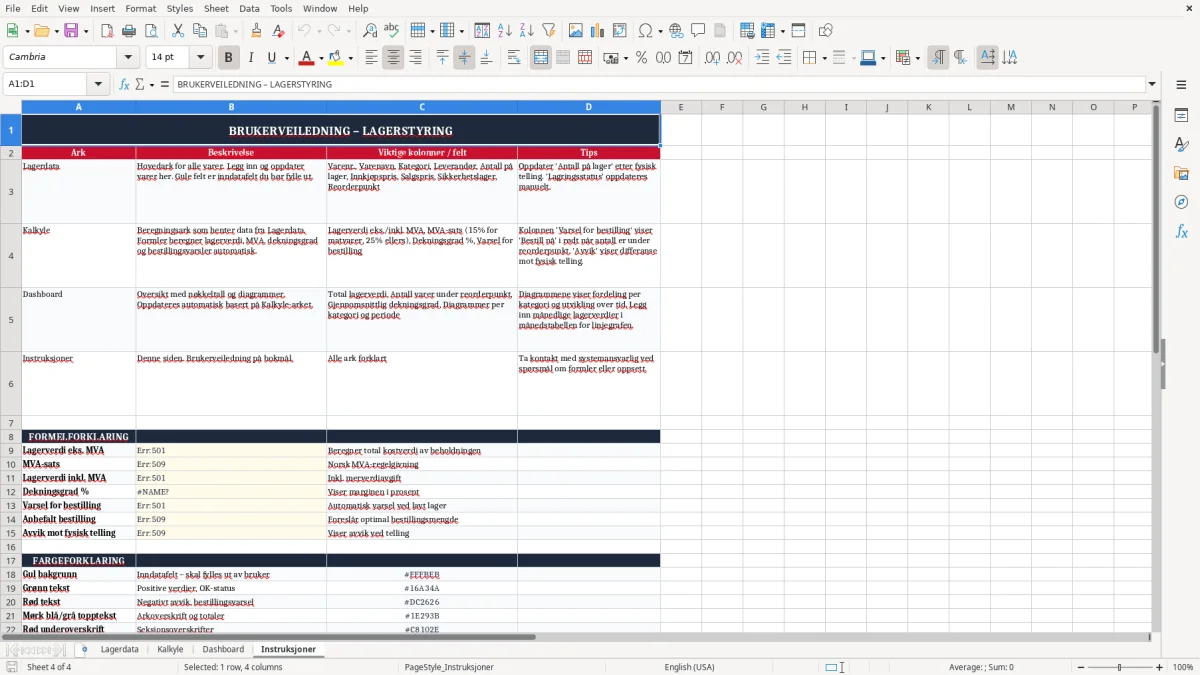Image resolution: width=1200 pixels, height=675 pixels.
Task: Click the formula input field
Action: [x=658, y=84]
